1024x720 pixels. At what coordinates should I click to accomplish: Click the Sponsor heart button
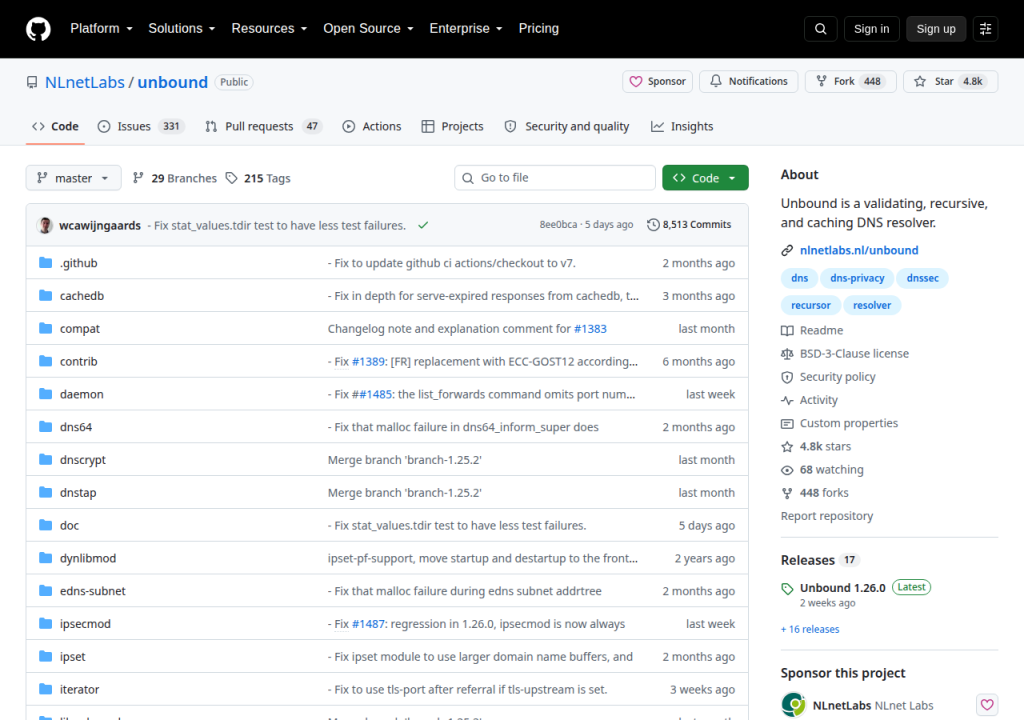pos(658,82)
